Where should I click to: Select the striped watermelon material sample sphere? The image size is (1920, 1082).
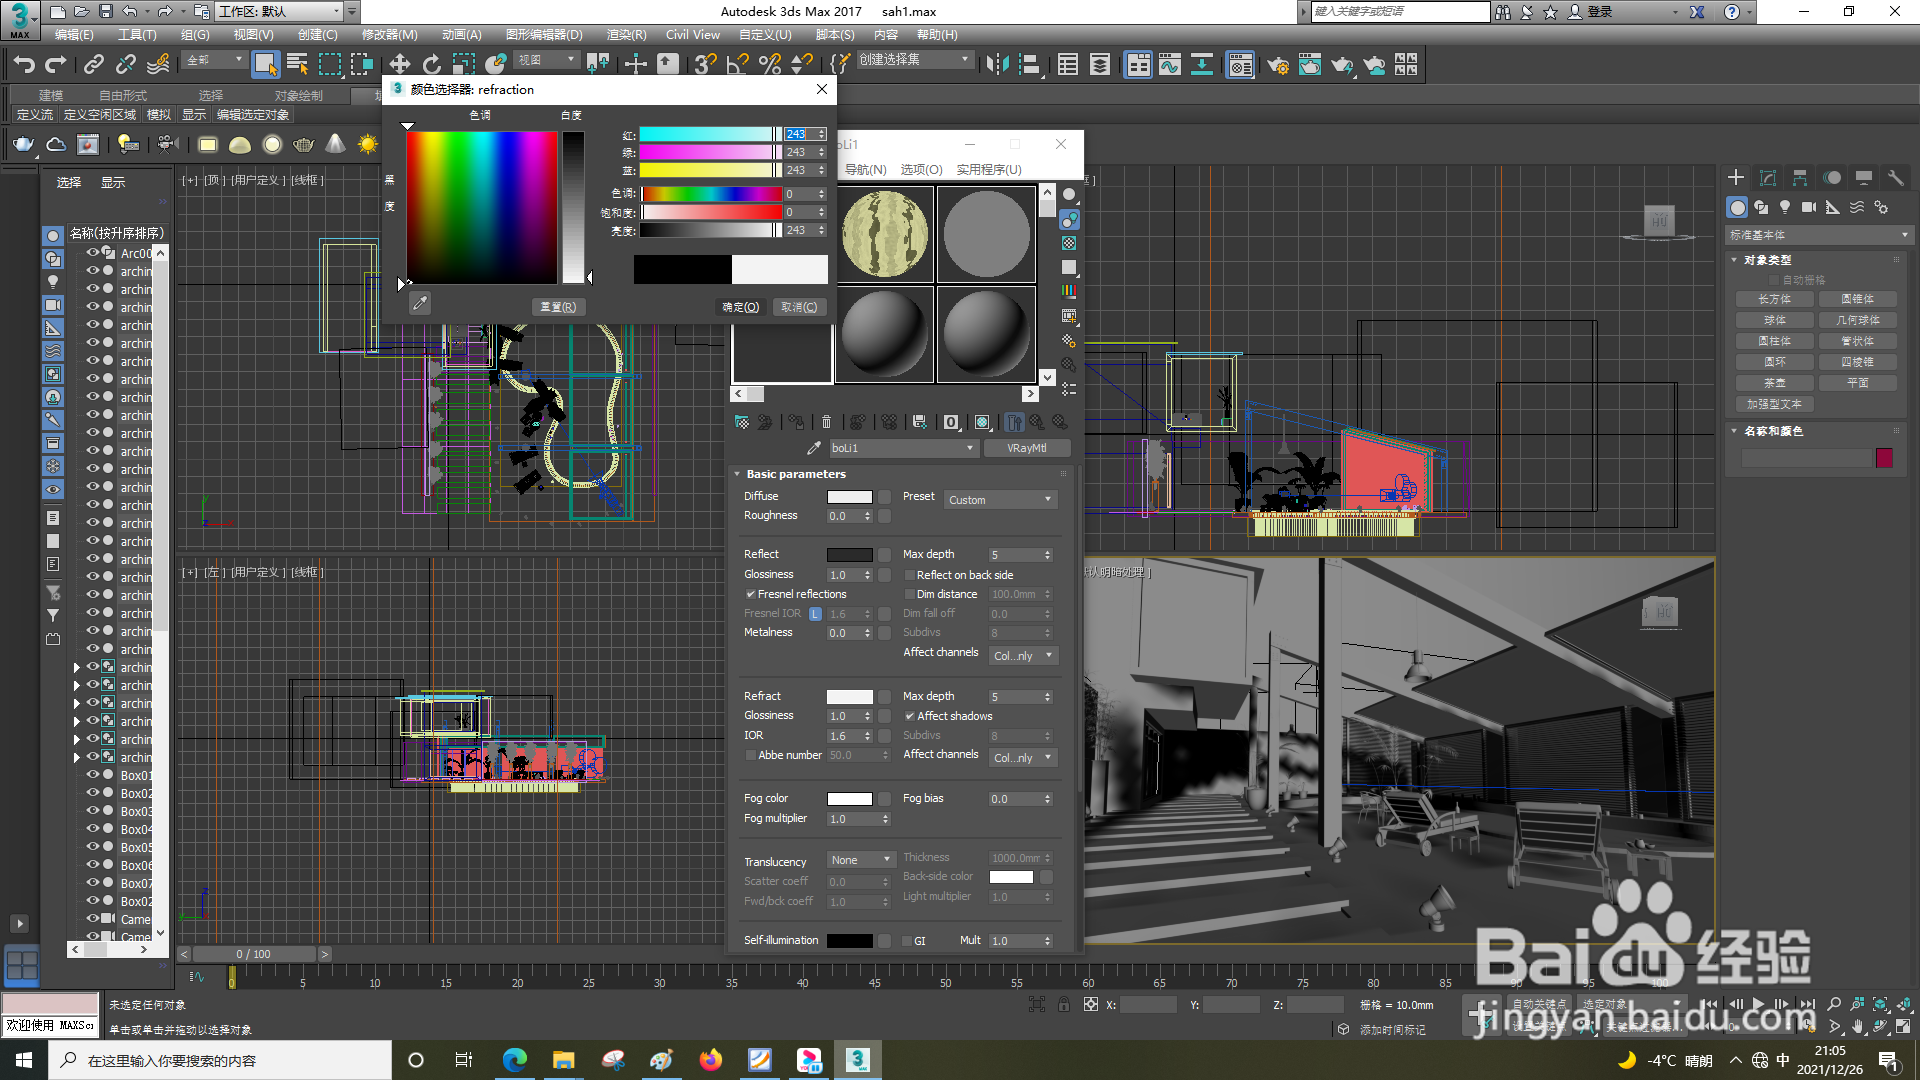(884, 235)
